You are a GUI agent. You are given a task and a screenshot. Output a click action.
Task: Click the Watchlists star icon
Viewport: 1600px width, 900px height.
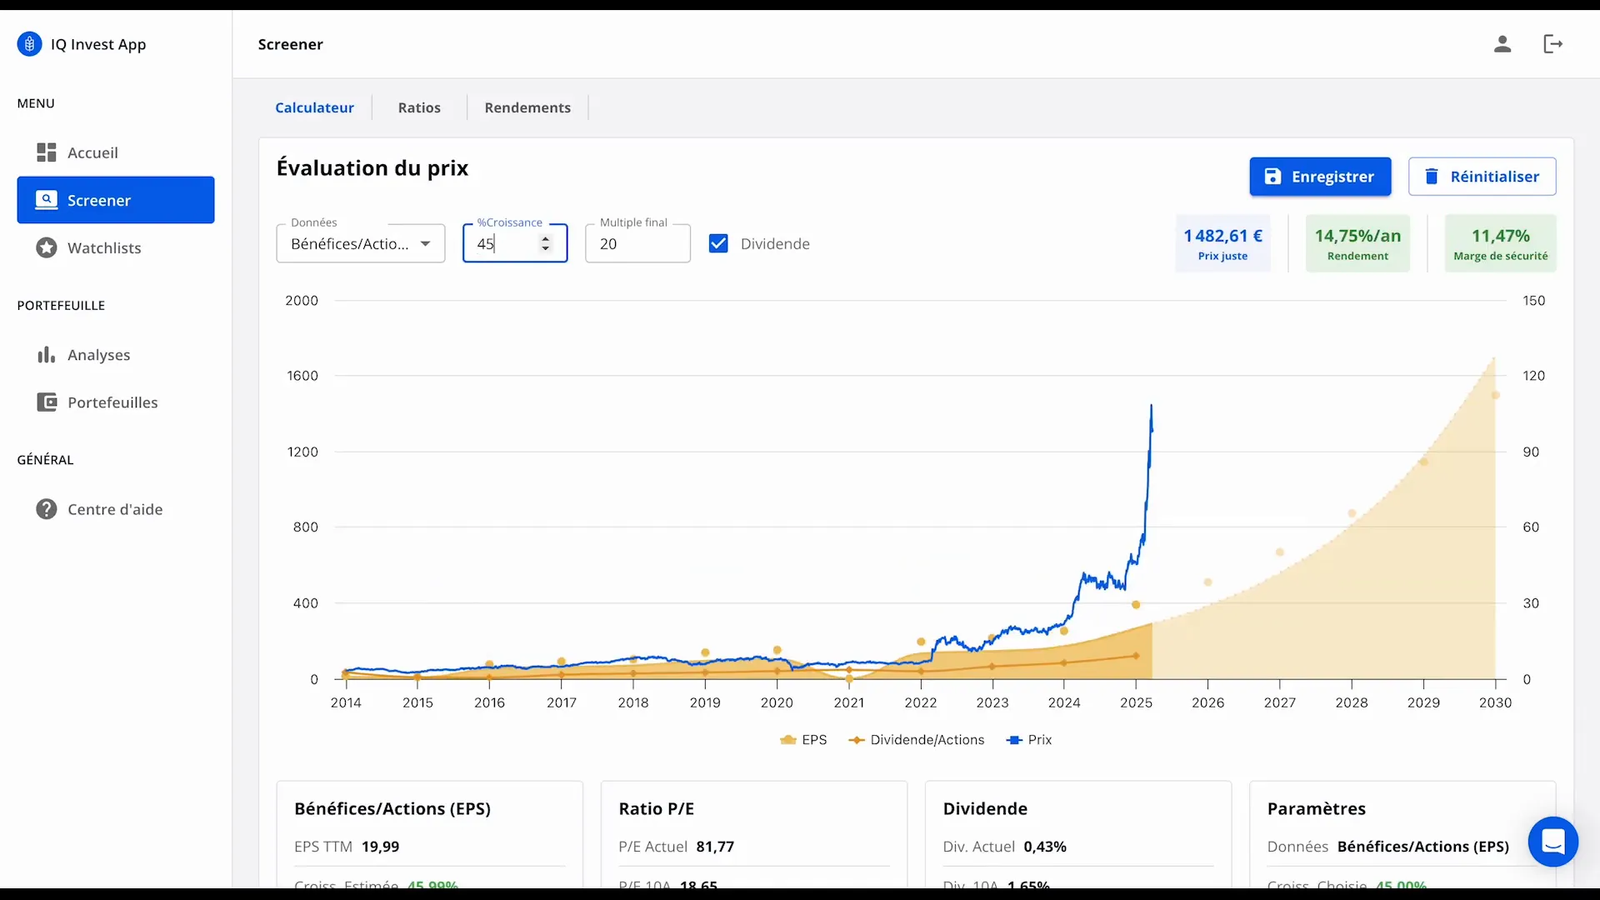click(x=46, y=248)
